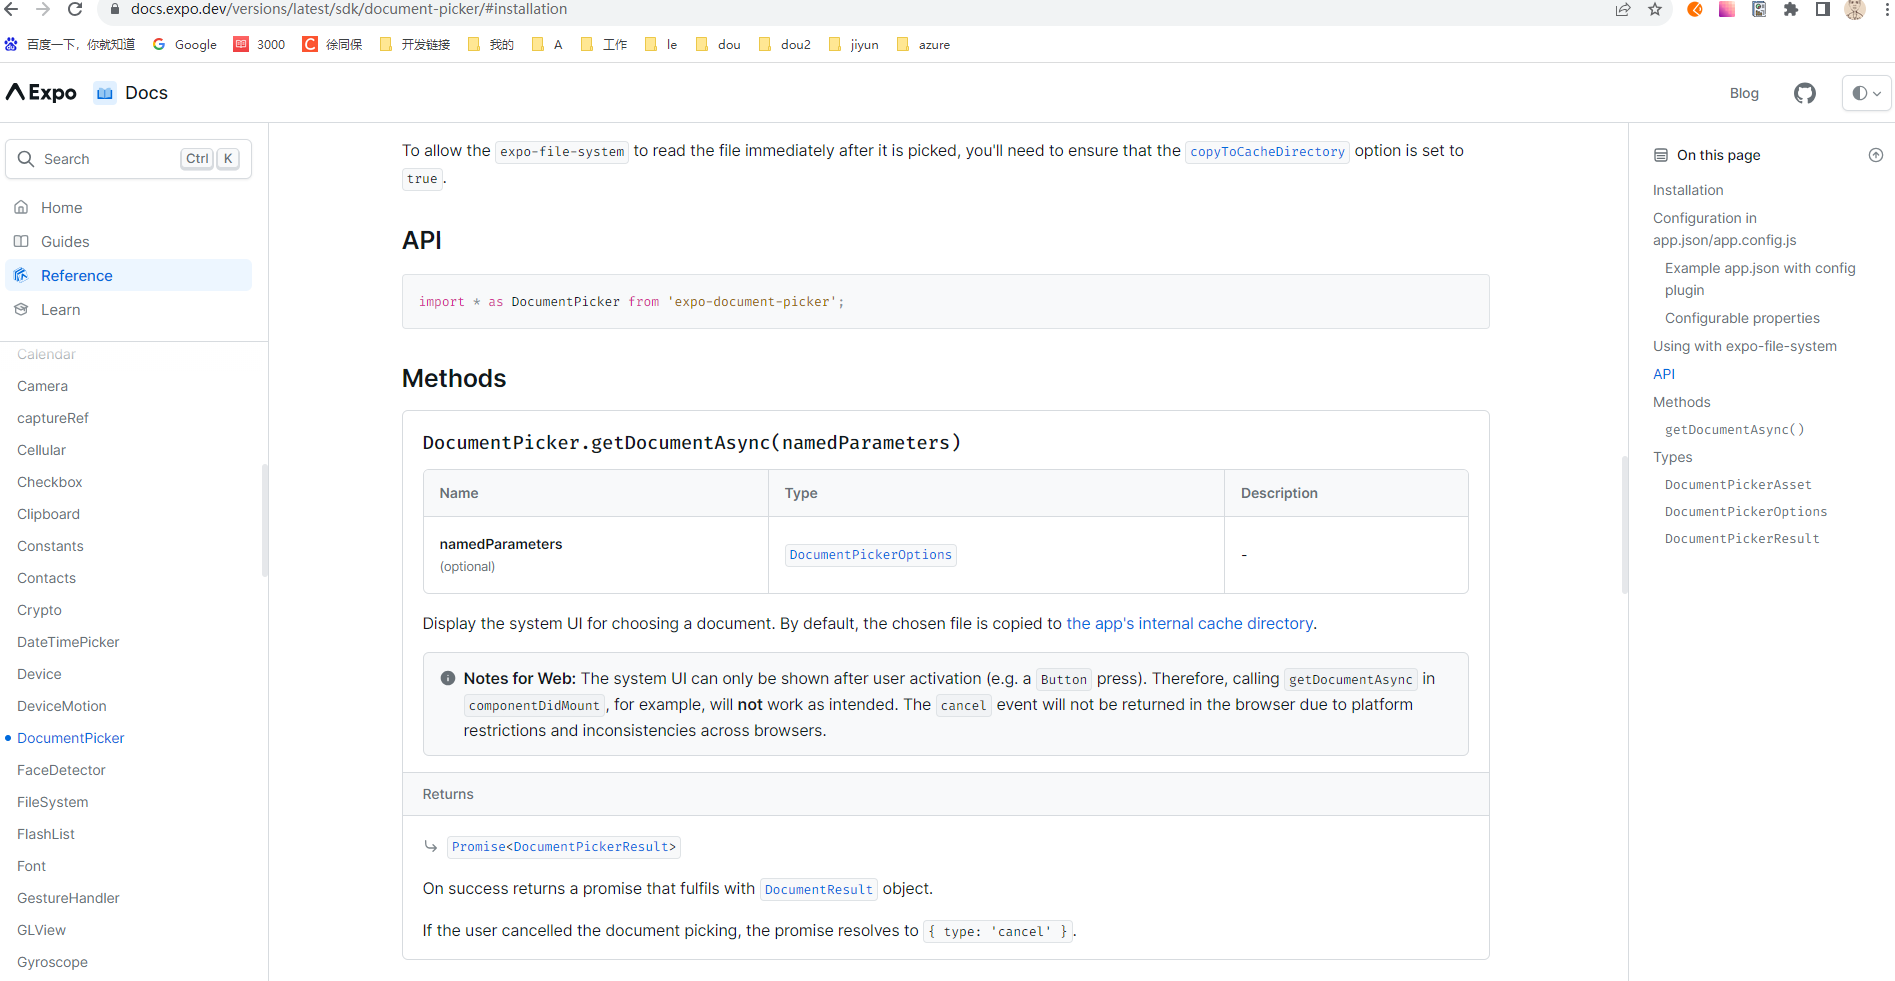Jump to DocumentPickerResult in outline
The height and width of the screenshot is (981, 1895).
point(1742,539)
